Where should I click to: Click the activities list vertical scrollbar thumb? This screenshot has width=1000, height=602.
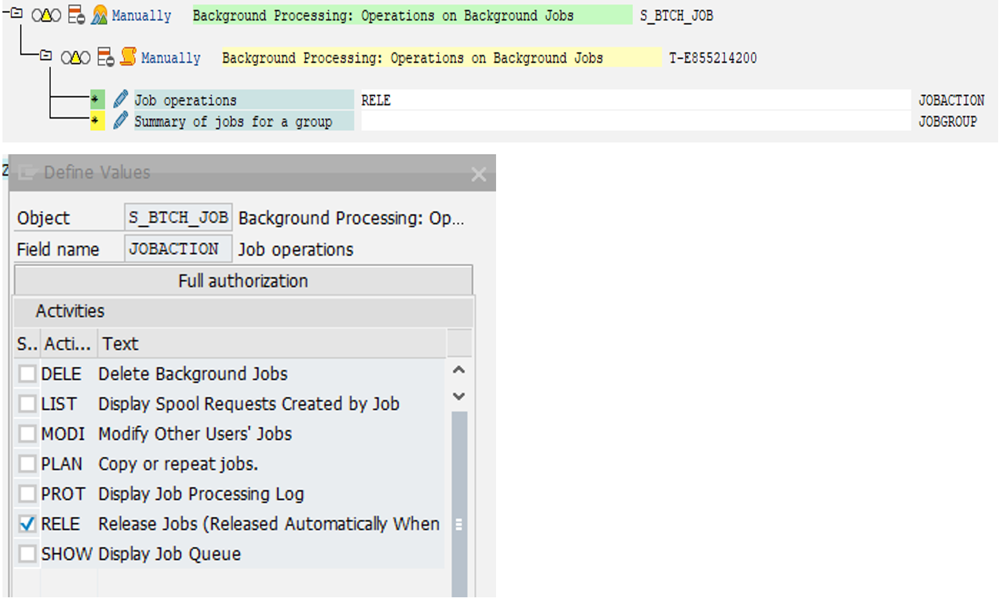pos(459,504)
